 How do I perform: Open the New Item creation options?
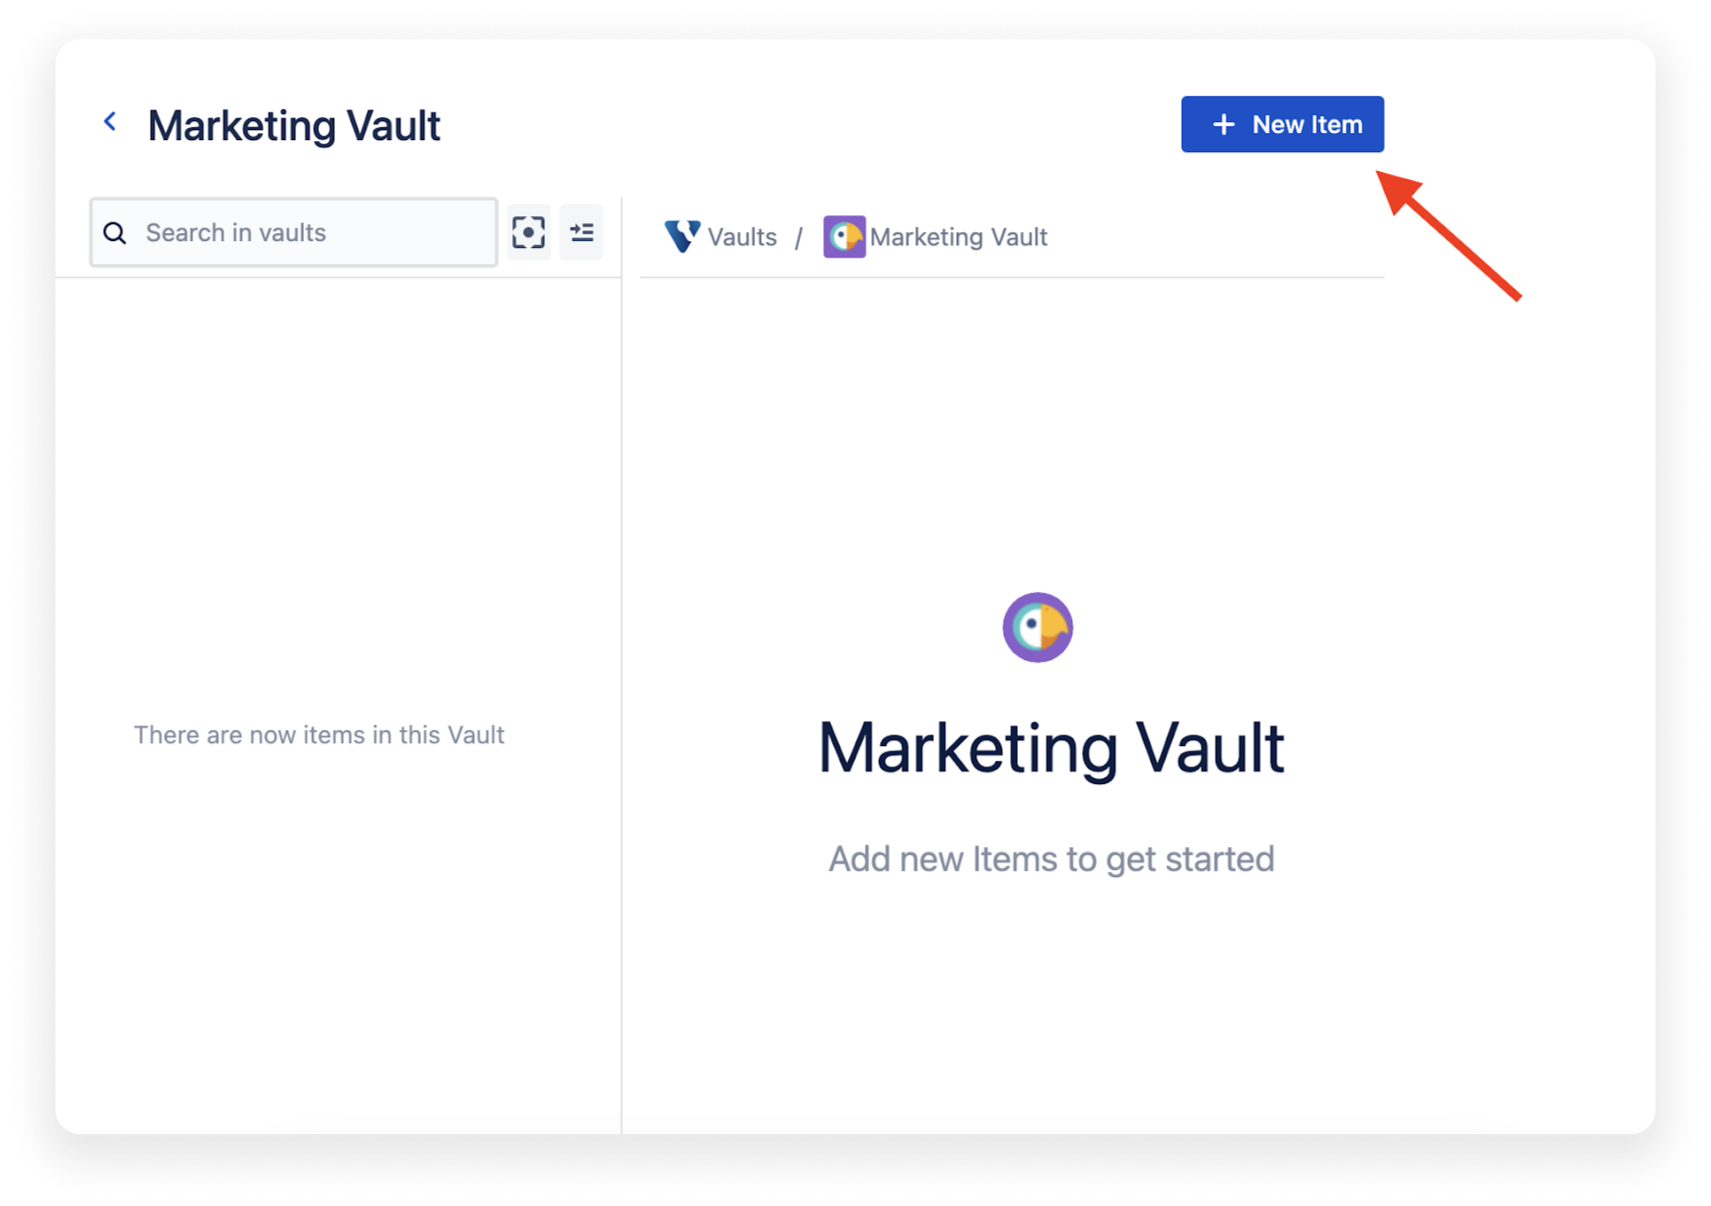coord(1283,124)
